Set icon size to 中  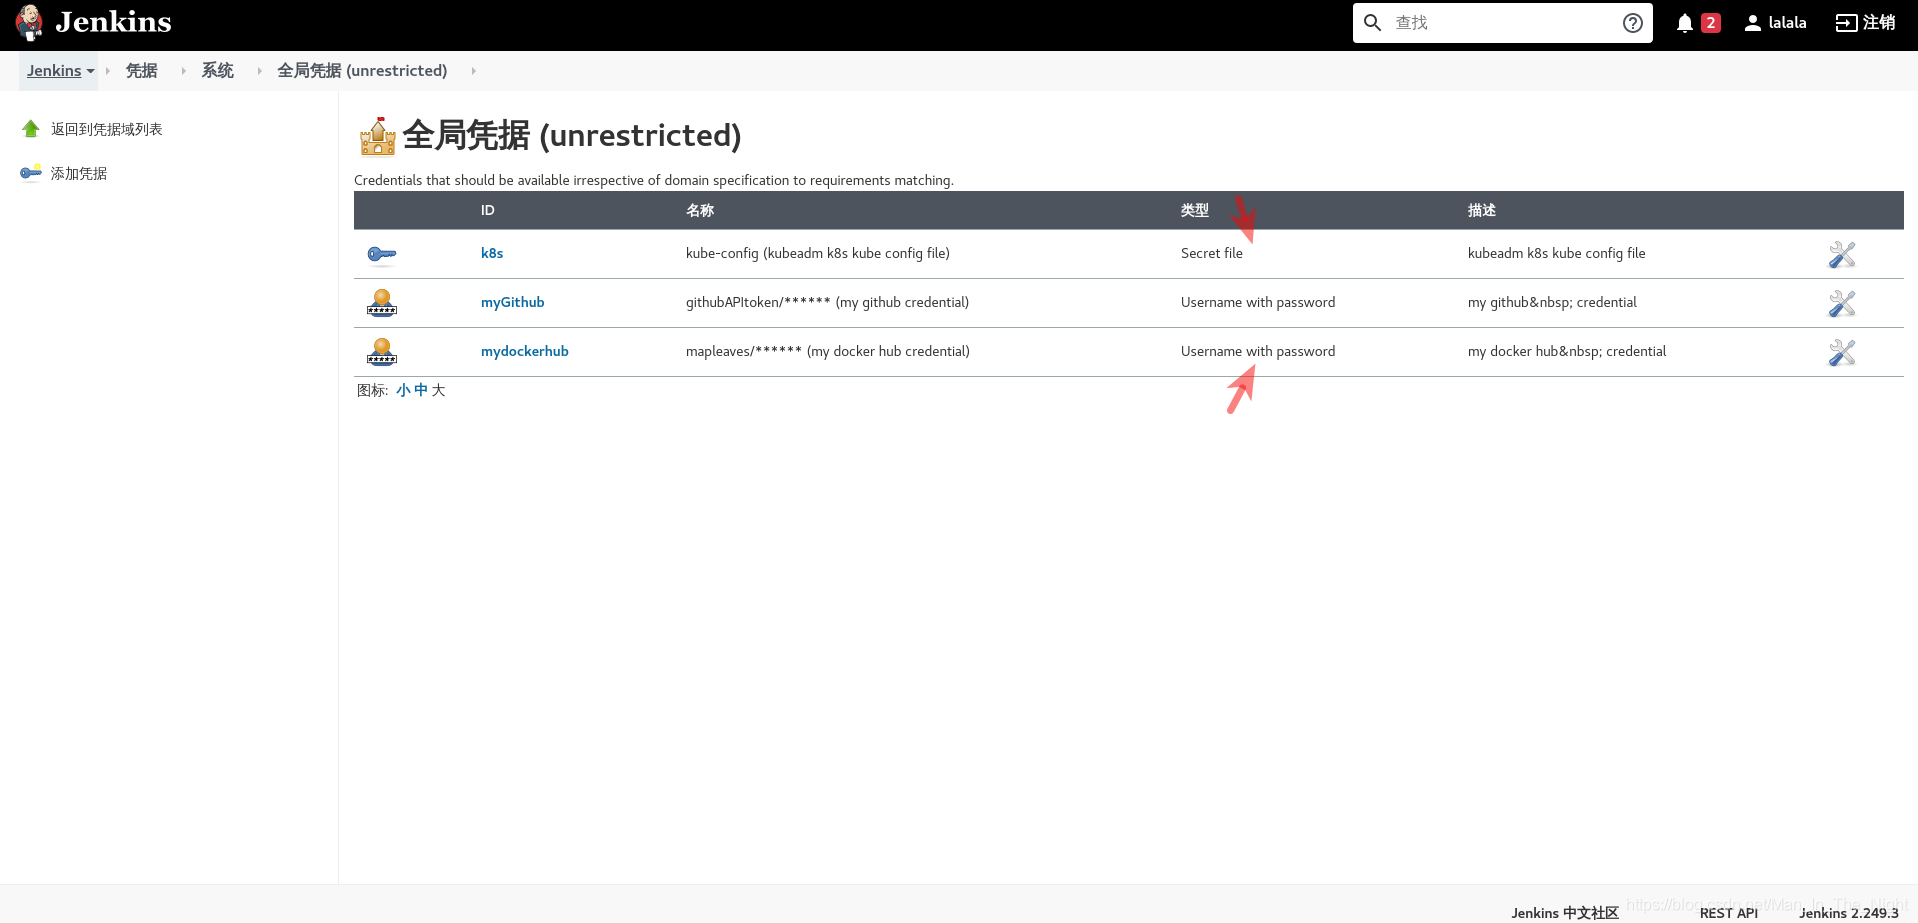pos(421,390)
